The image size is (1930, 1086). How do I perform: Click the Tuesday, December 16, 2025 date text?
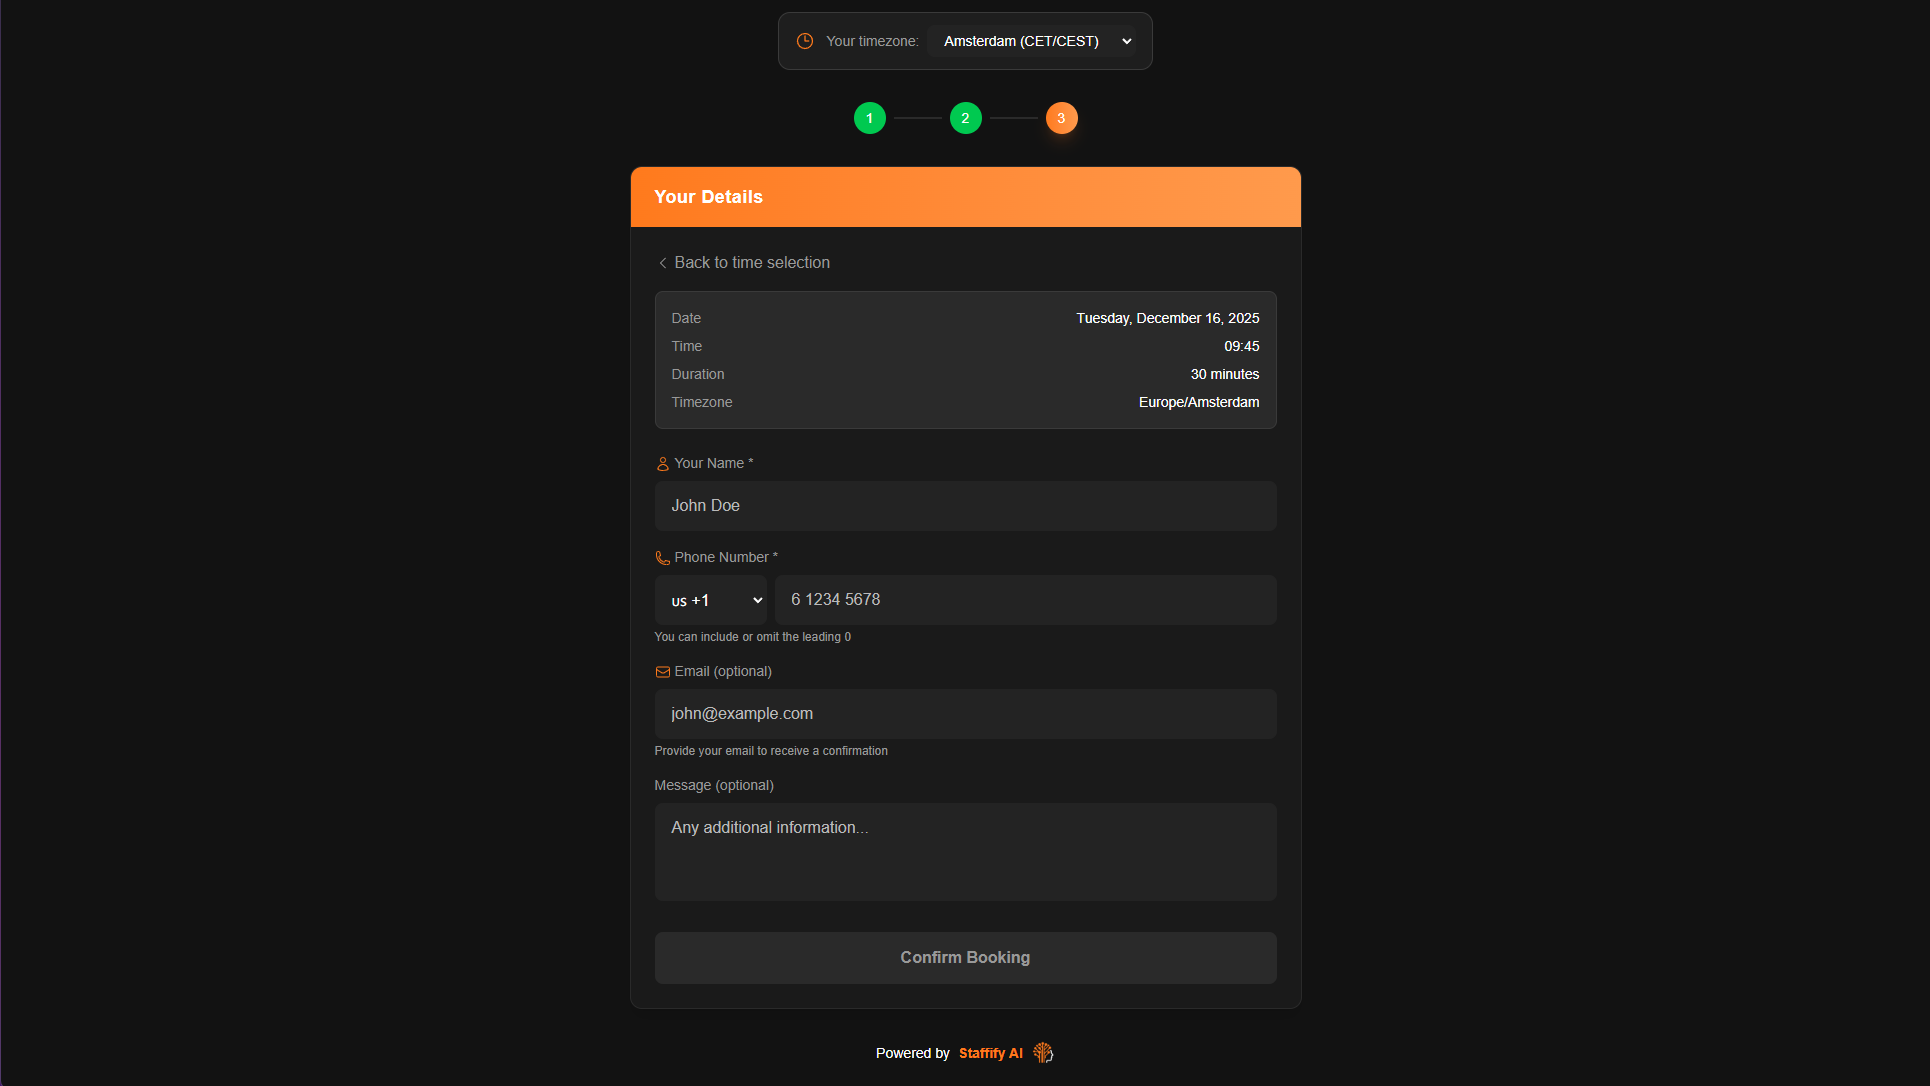[1167, 318]
